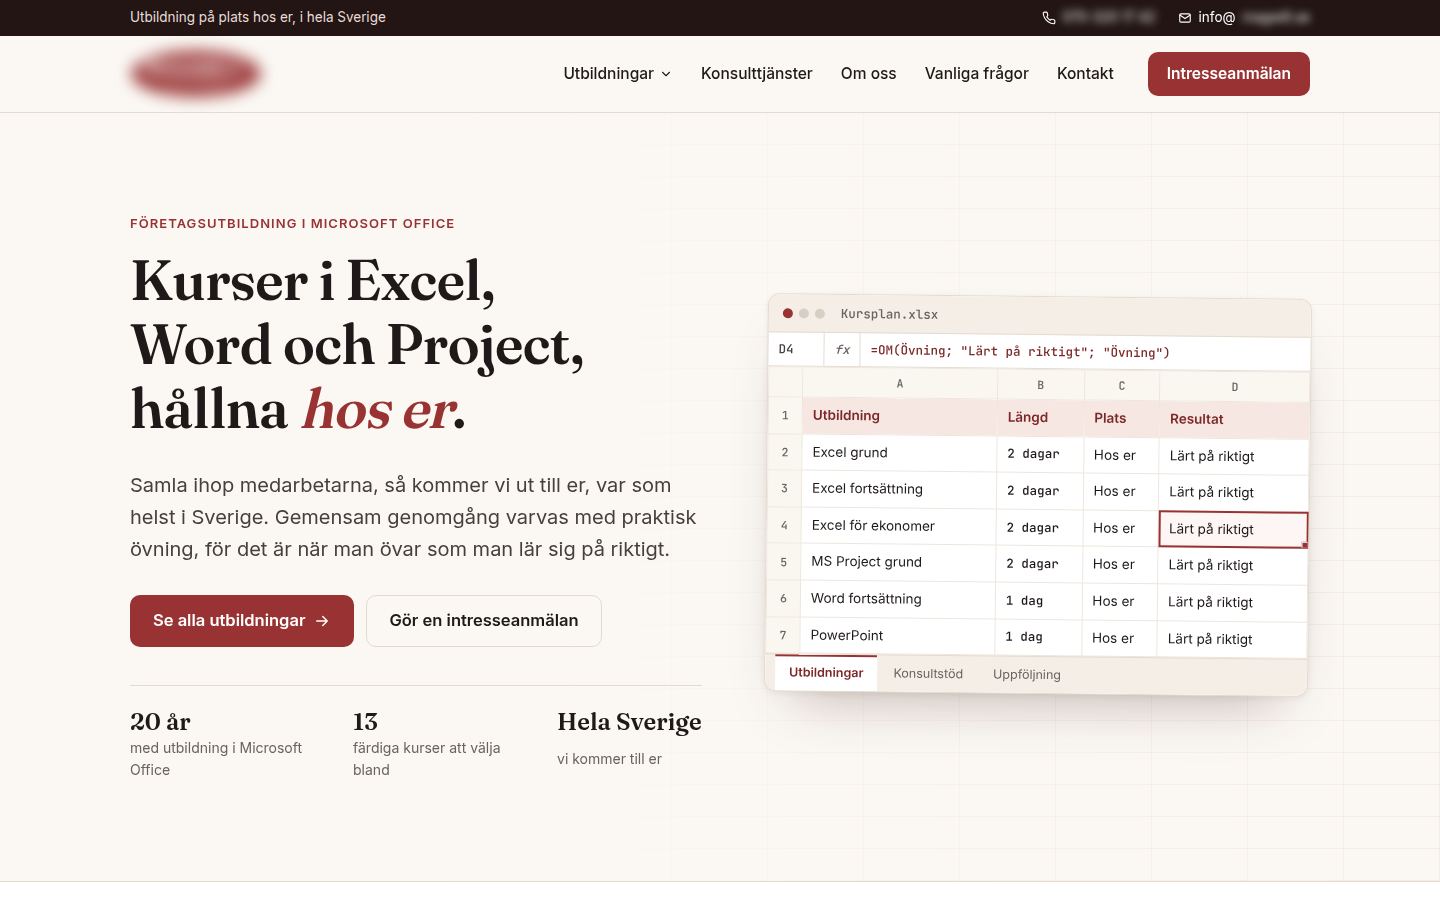This screenshot has width=1440, height=900.
Task: Click the 1 dag cell in PowerPoint row
Action: (1037, 637)
